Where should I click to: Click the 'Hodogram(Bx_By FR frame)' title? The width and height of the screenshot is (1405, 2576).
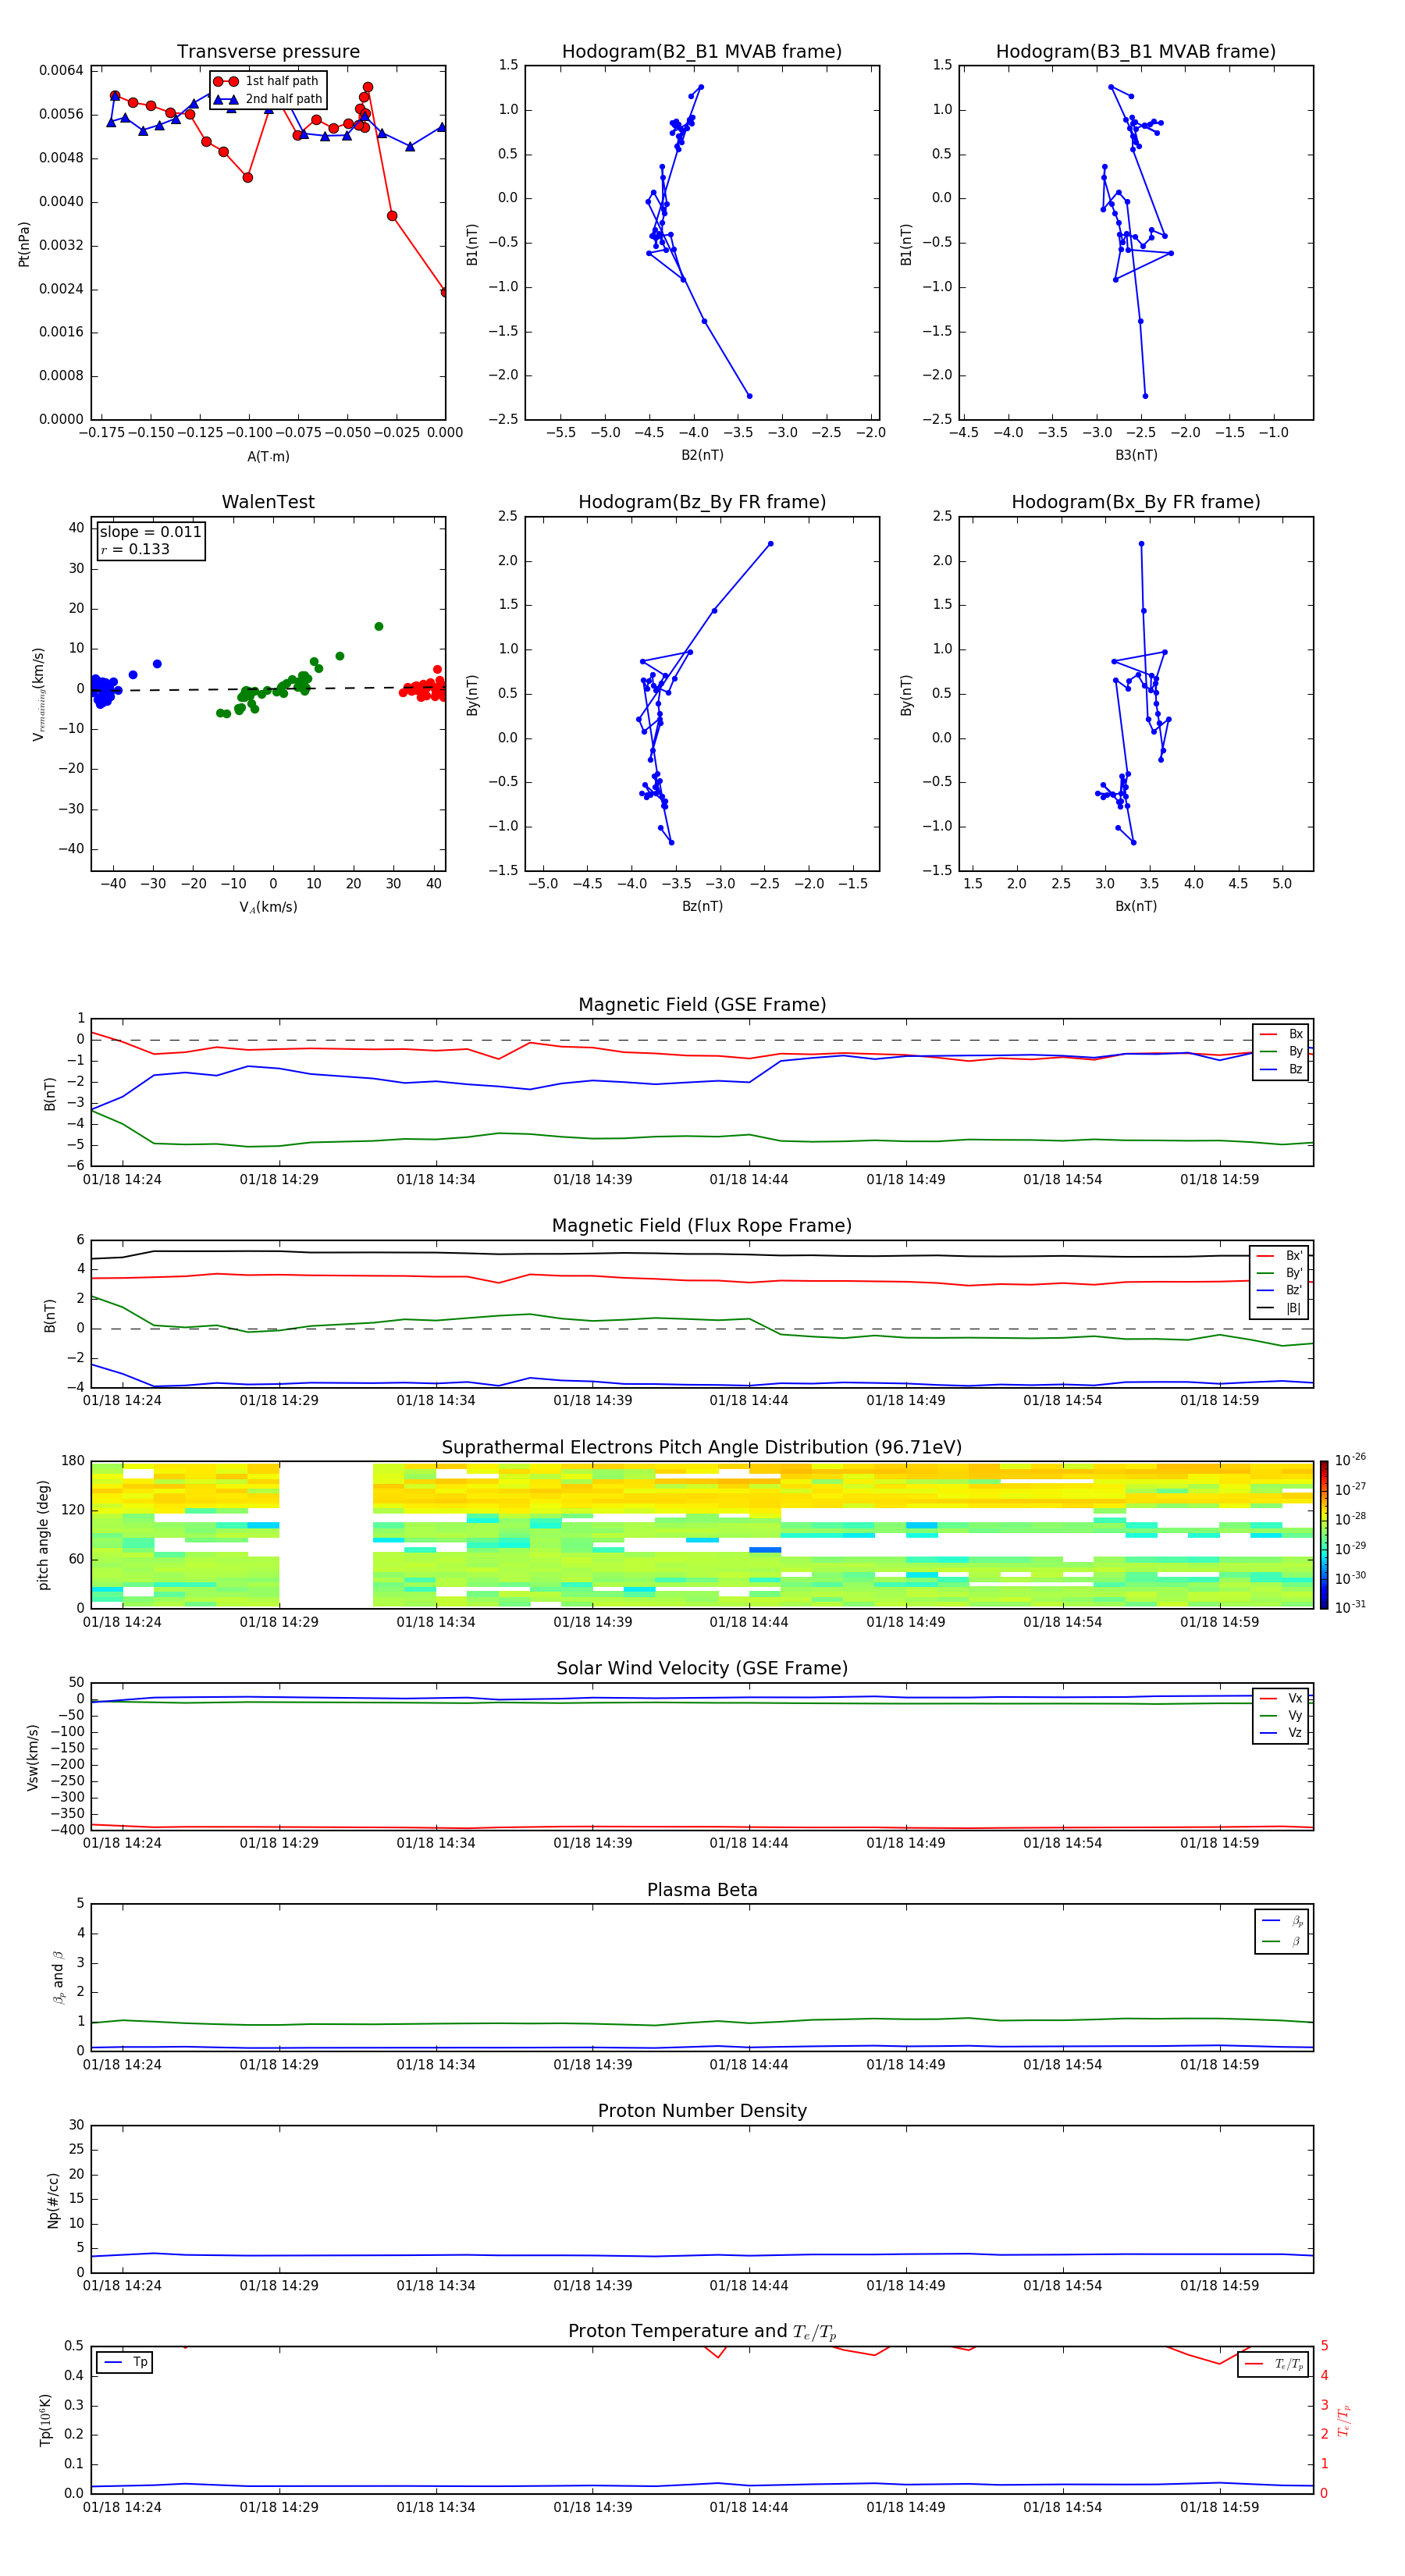[1136, 502]
